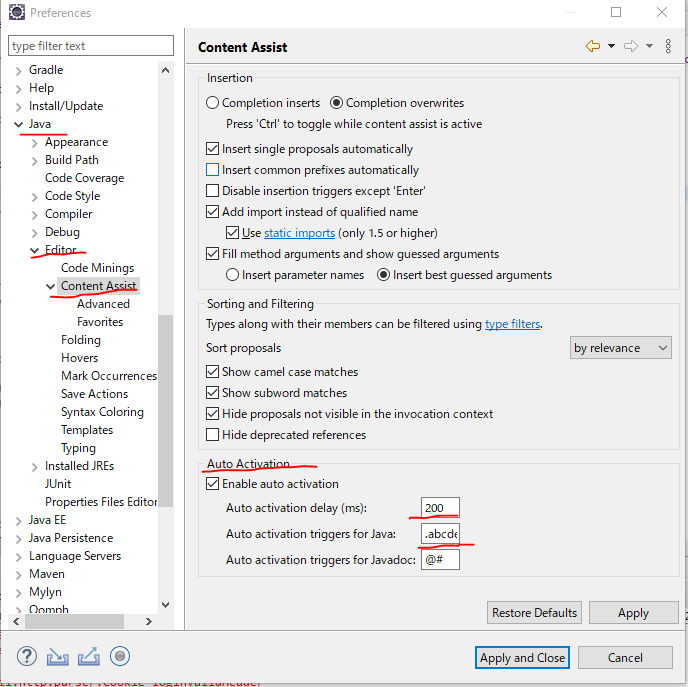Open Sort proposals by relevance dropdown
Screen dimensions: 688x687
tap(620, 348)
